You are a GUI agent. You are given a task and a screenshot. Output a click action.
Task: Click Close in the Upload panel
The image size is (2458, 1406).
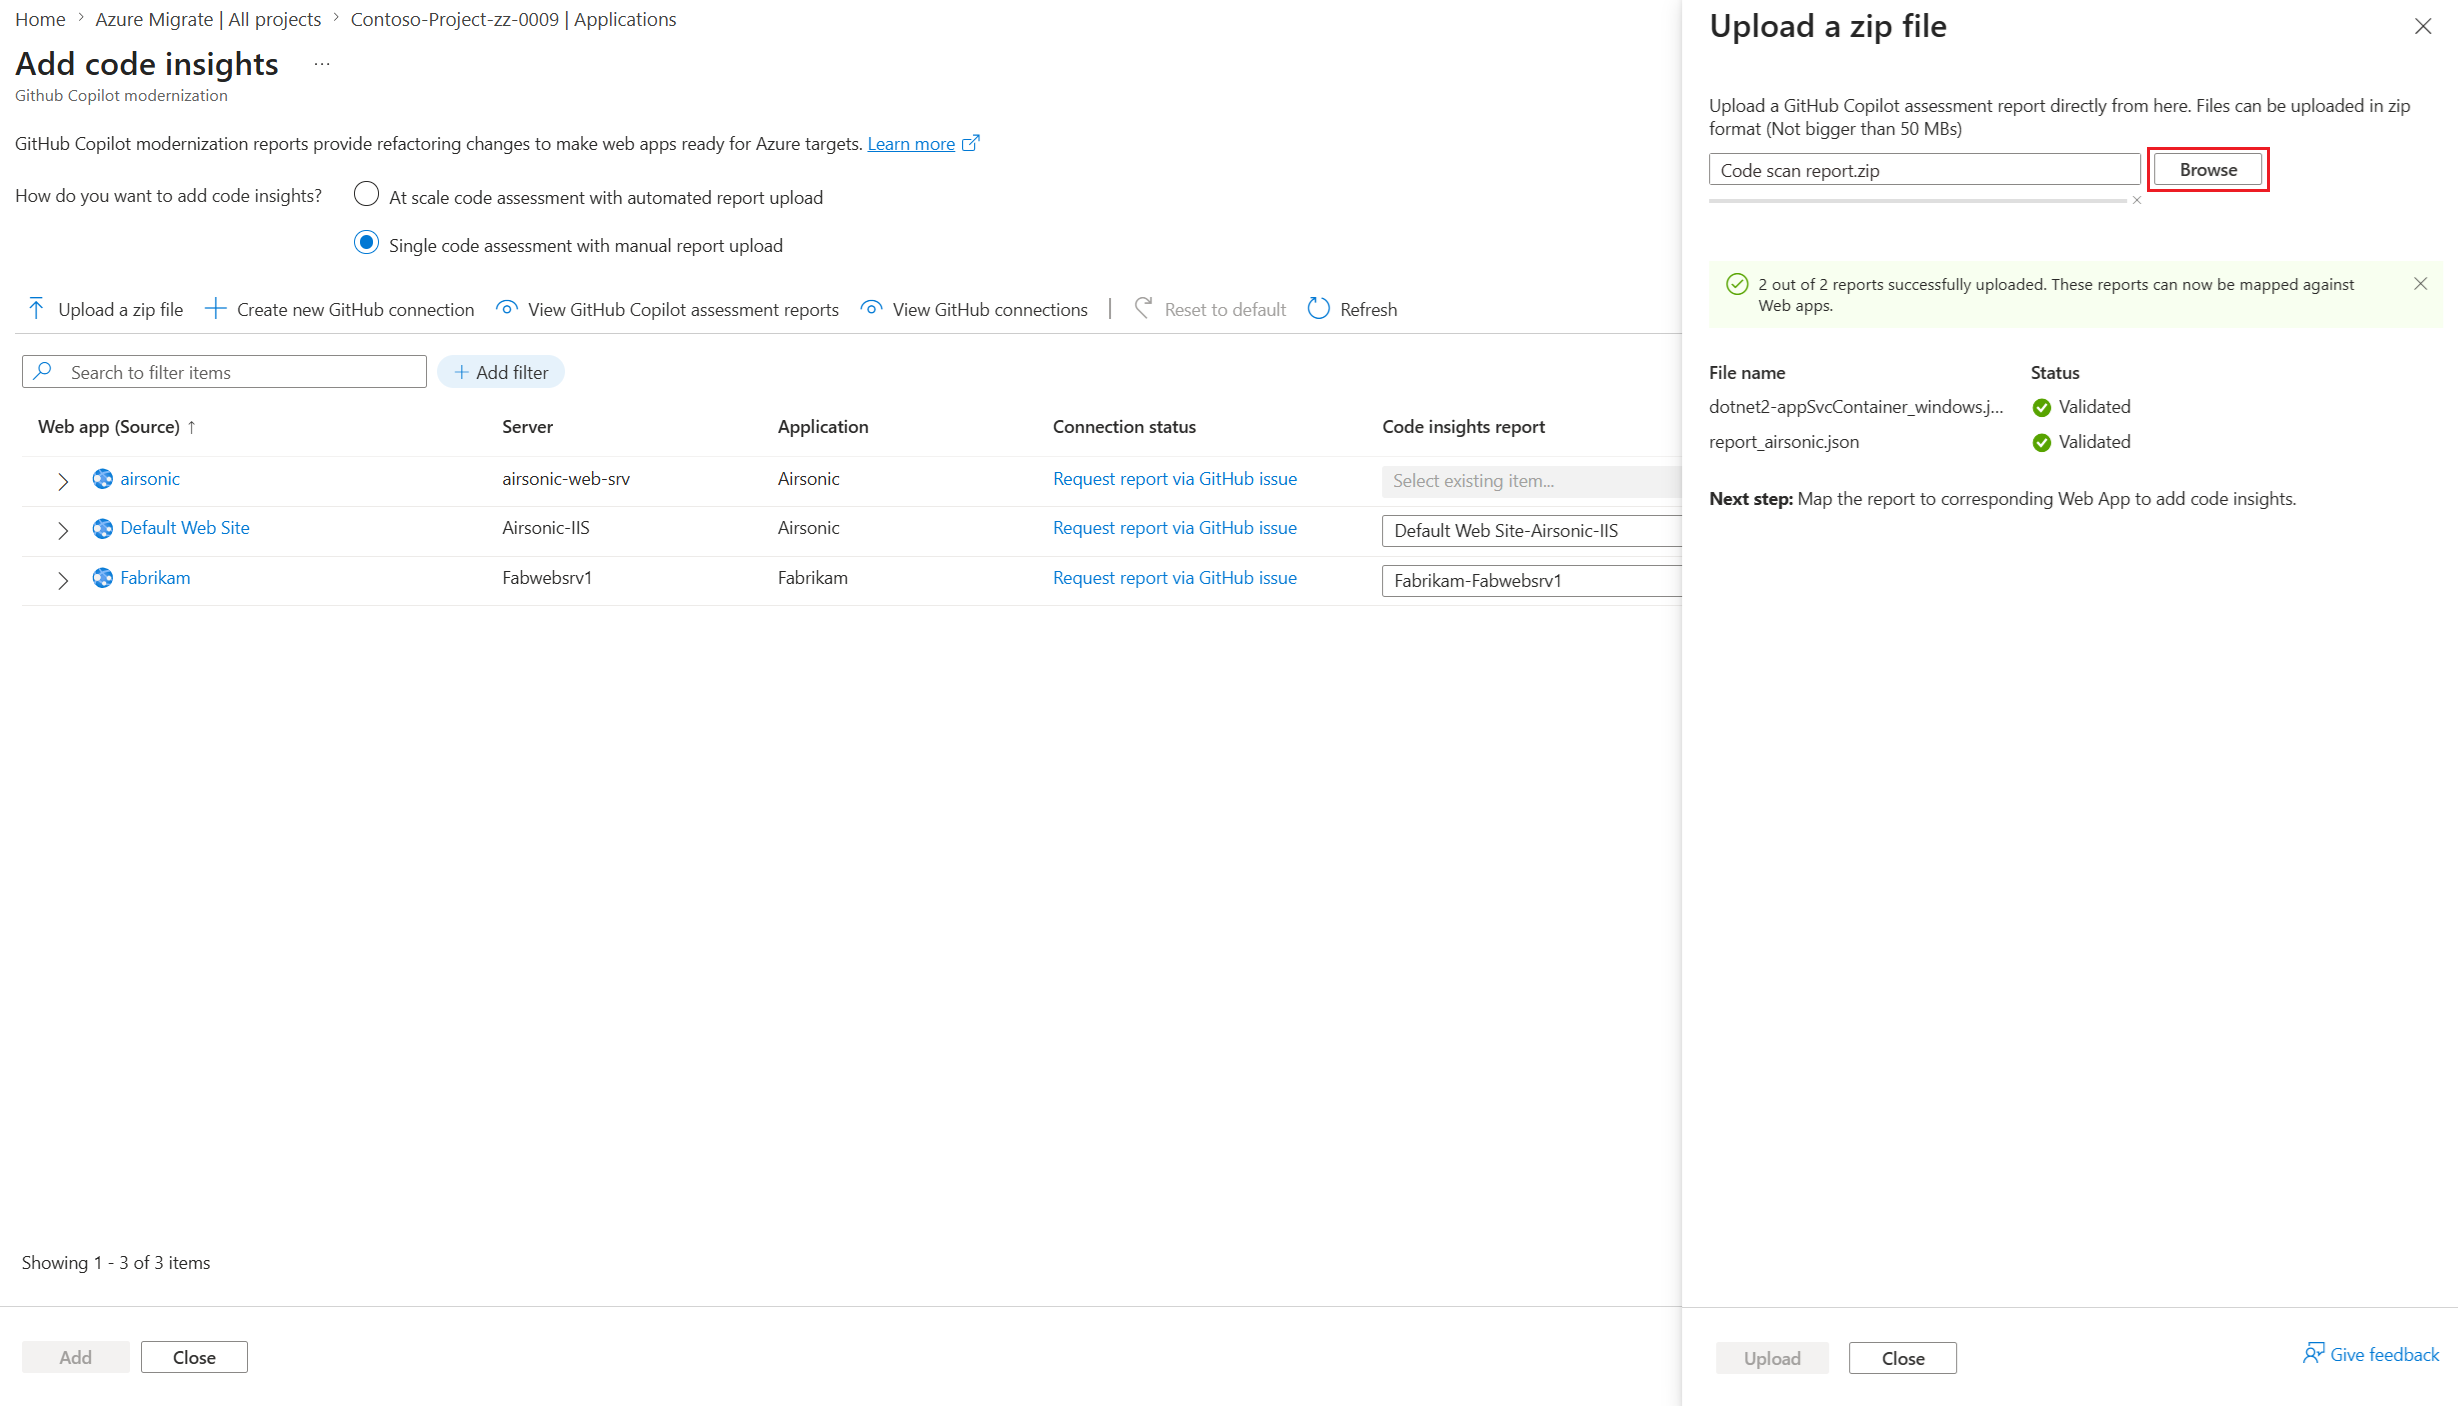[x=1902, y=1358]
